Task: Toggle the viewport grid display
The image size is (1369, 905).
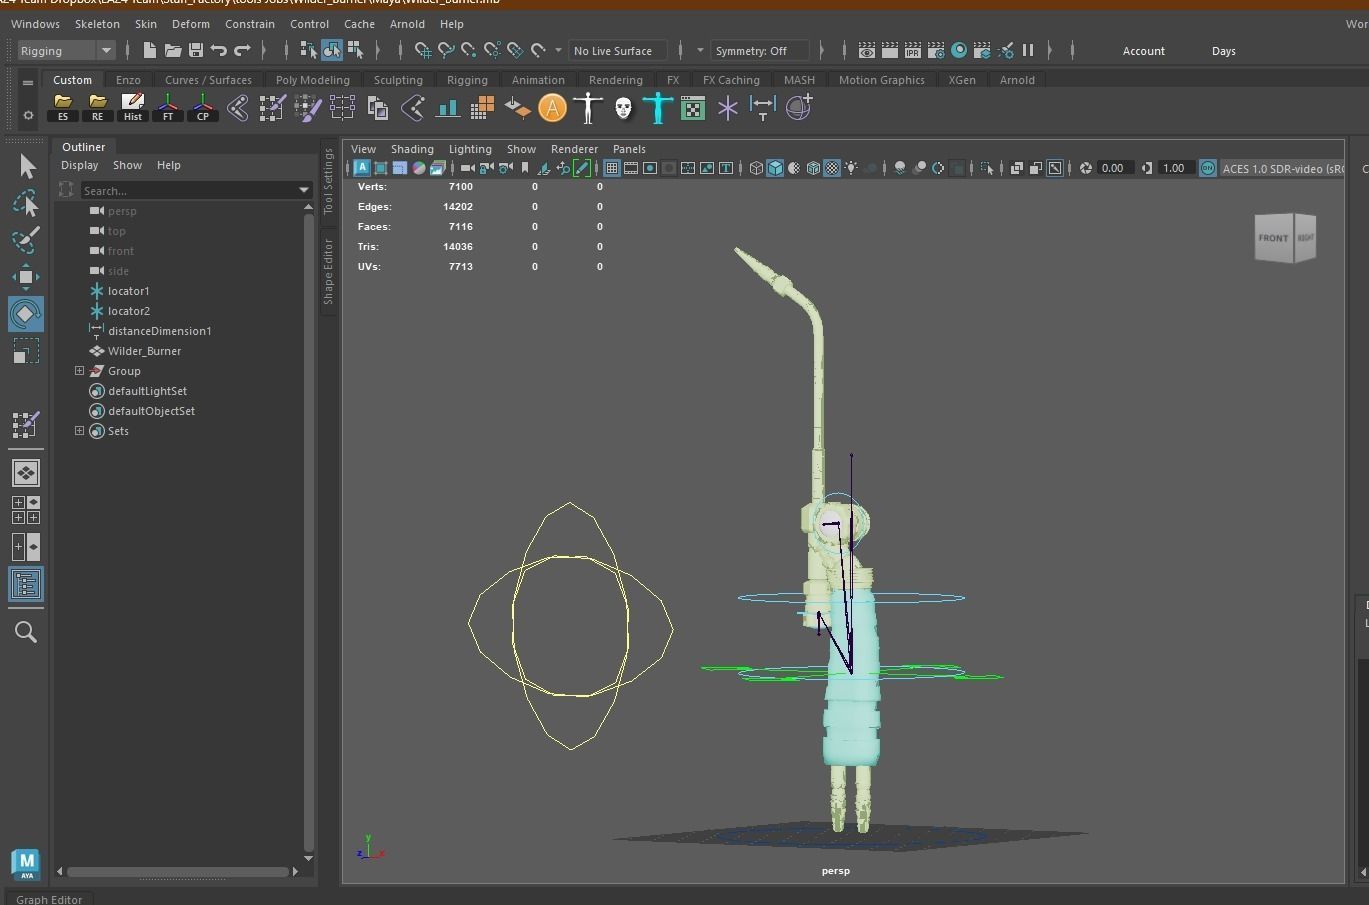Action: (611, 168)
